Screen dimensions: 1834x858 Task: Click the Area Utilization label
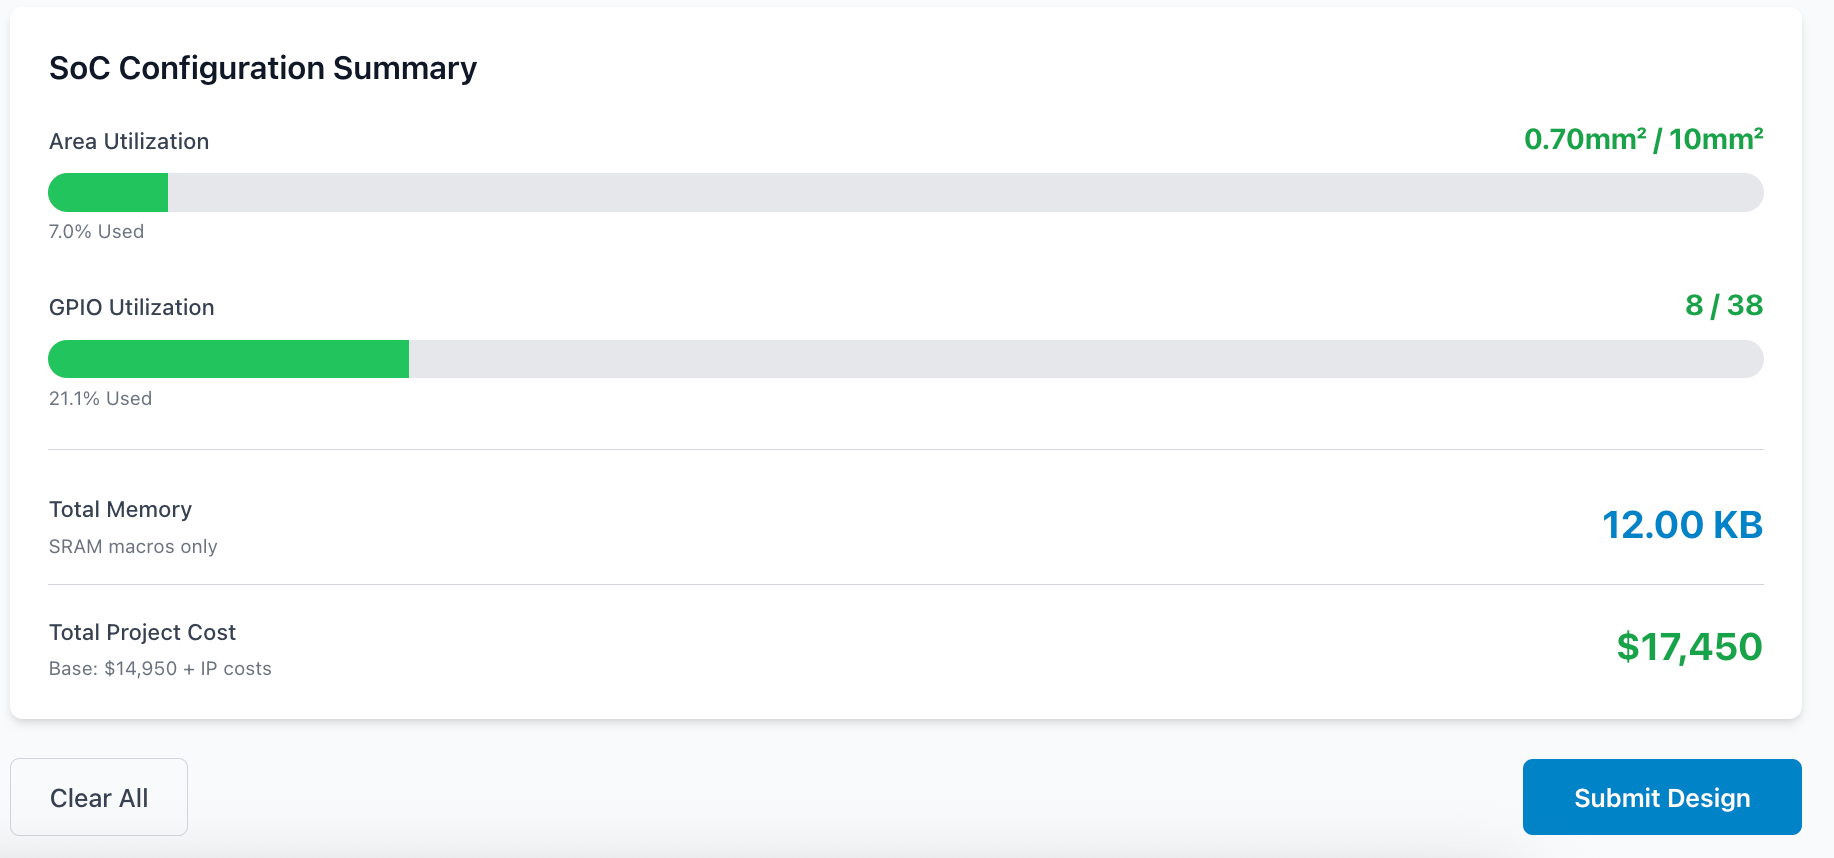[x=128, y=141]
